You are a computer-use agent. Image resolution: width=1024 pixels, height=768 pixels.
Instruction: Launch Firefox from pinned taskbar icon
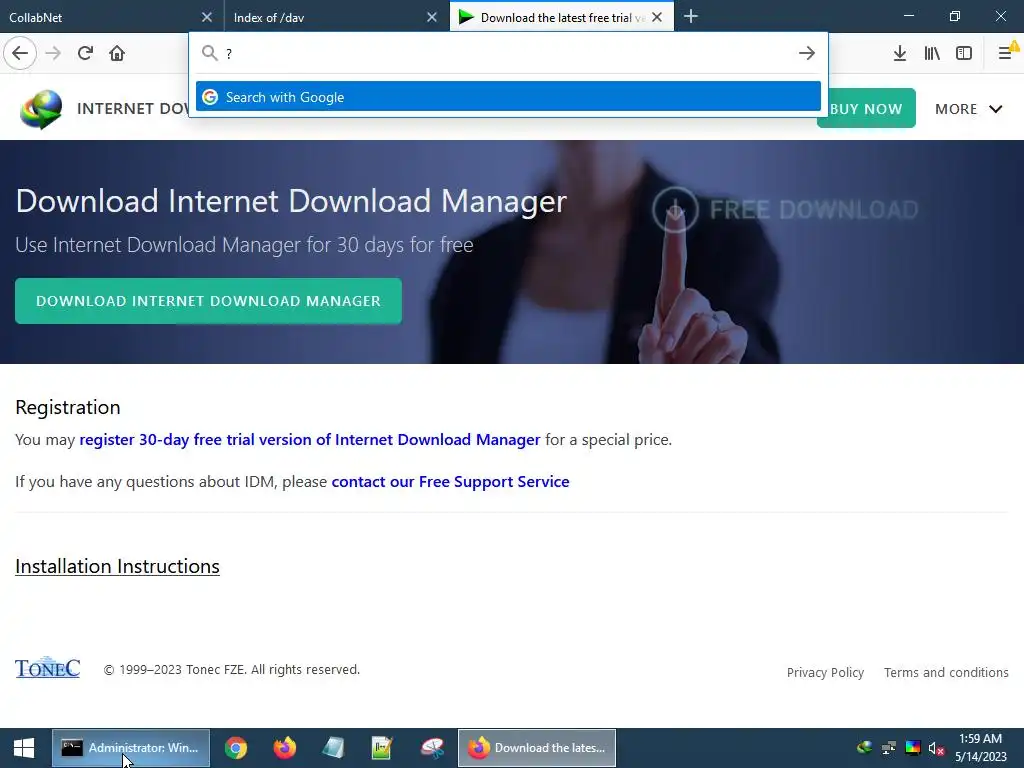[284, 748]
